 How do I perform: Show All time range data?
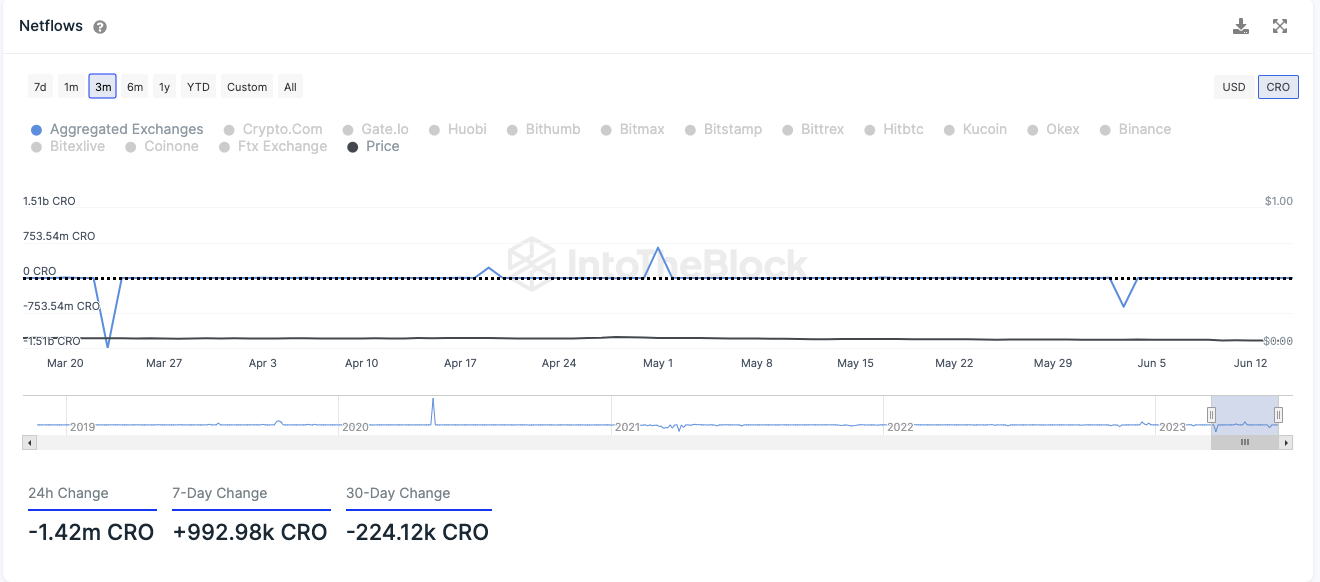coord(290,87)
